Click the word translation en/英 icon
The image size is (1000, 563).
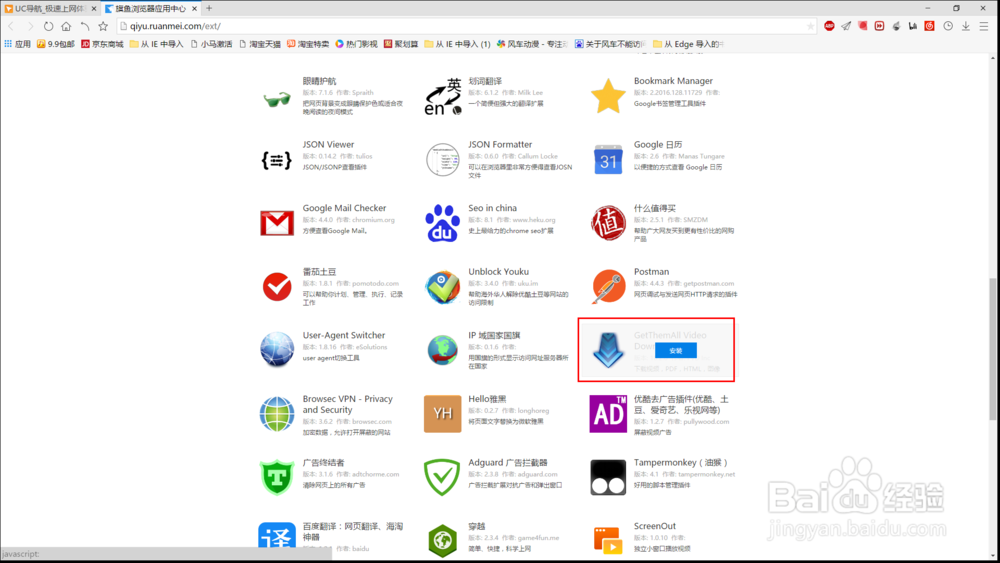[443, 96]
